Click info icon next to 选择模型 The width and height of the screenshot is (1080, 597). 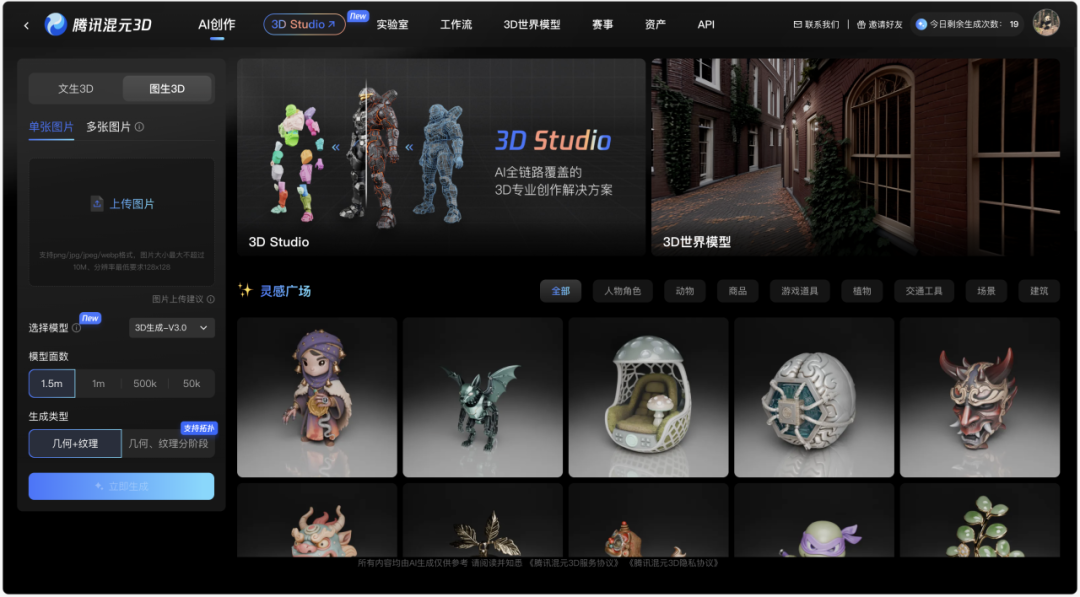click(76, 328)
